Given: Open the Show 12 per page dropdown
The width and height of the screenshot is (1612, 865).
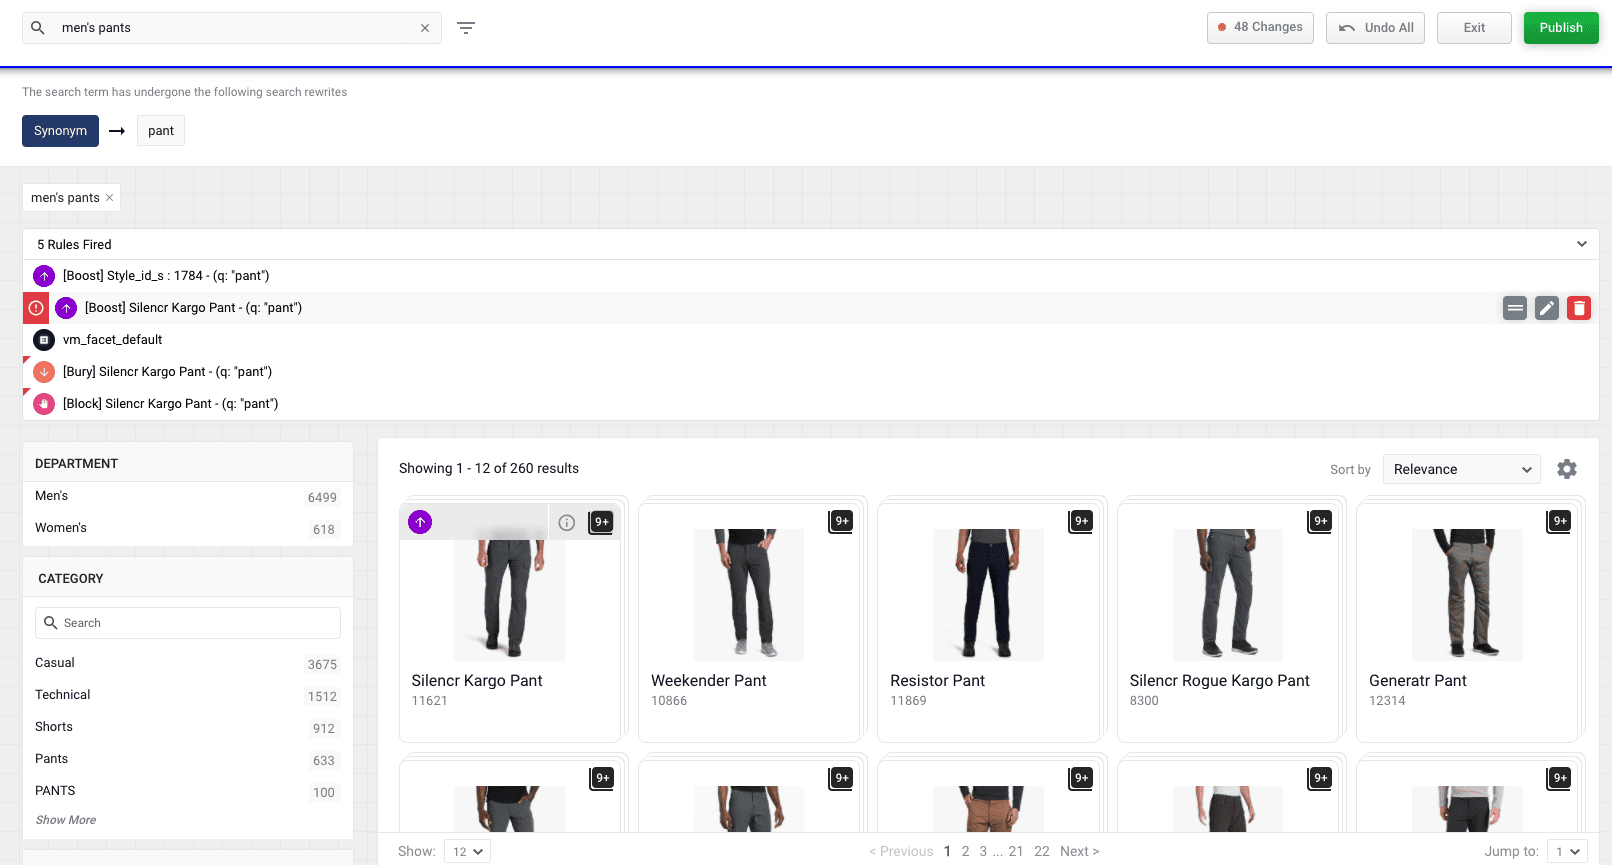Looking at the screenshot, I should 467,852.
